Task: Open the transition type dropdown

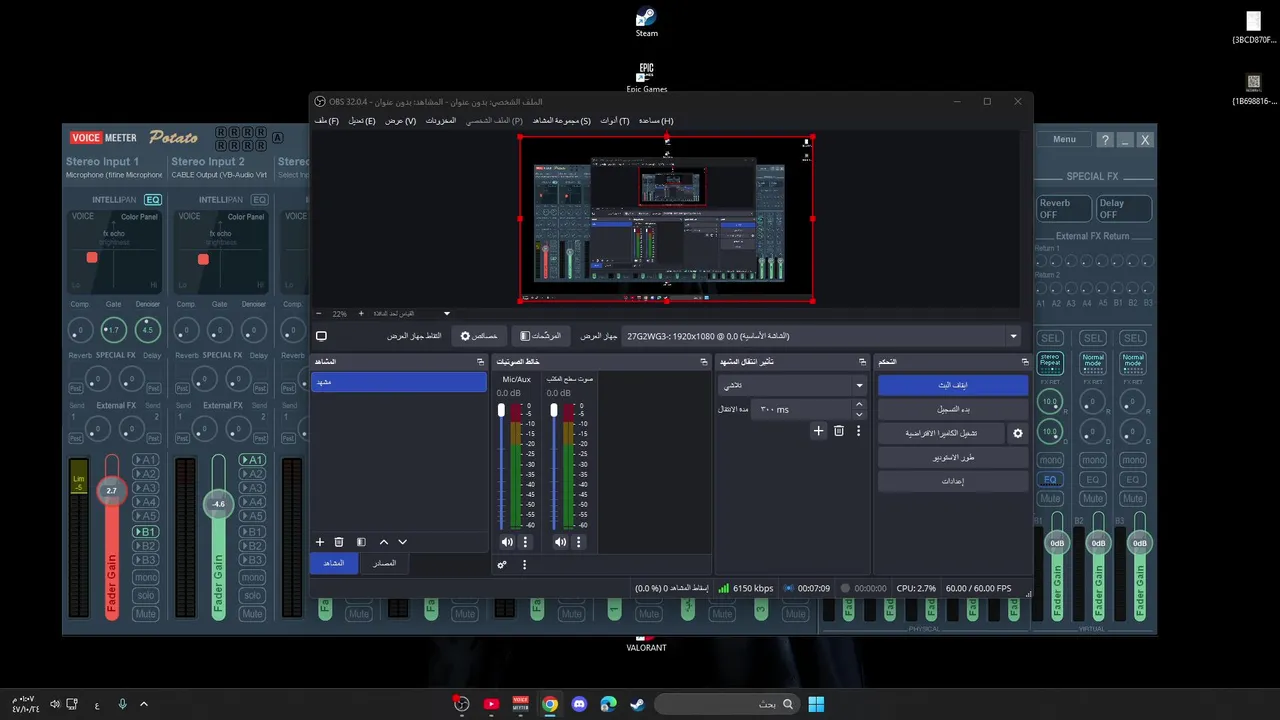Action: pyautogui.click(x=793, y=385)
